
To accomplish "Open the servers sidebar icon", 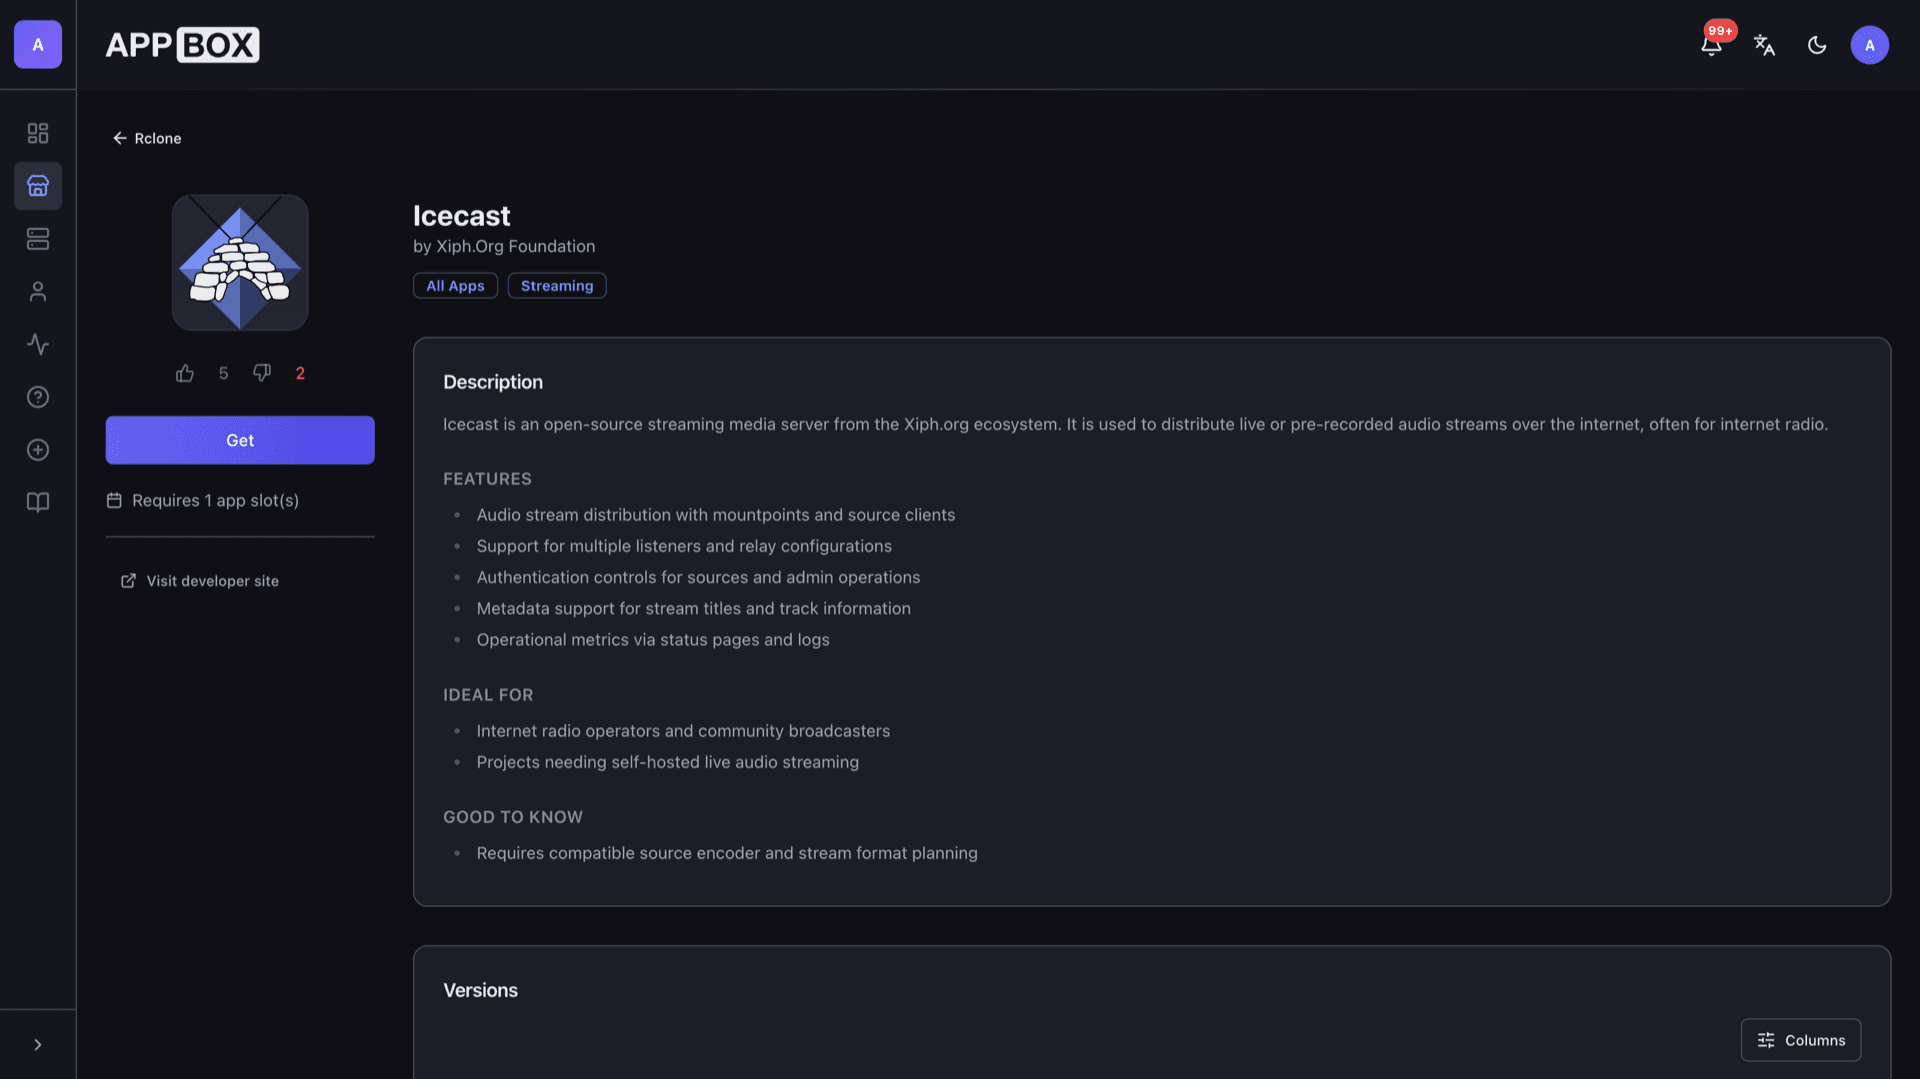I will [38, 239].
